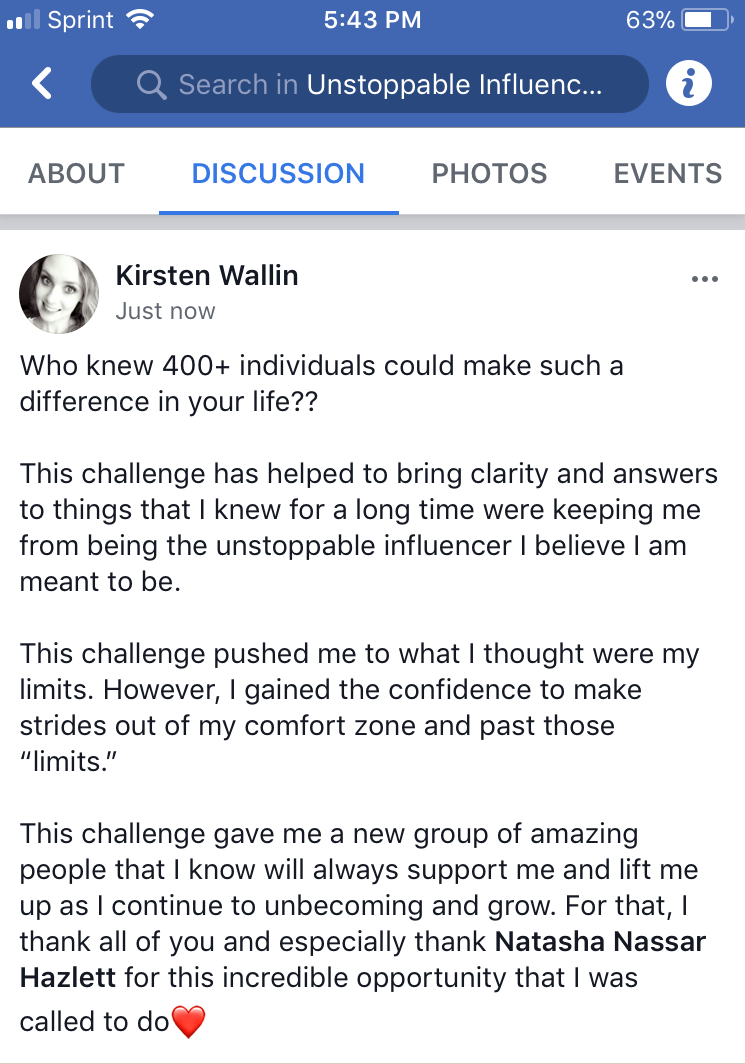
Task: Tap the post's opening paragraph text
Action: pos(320,384)
